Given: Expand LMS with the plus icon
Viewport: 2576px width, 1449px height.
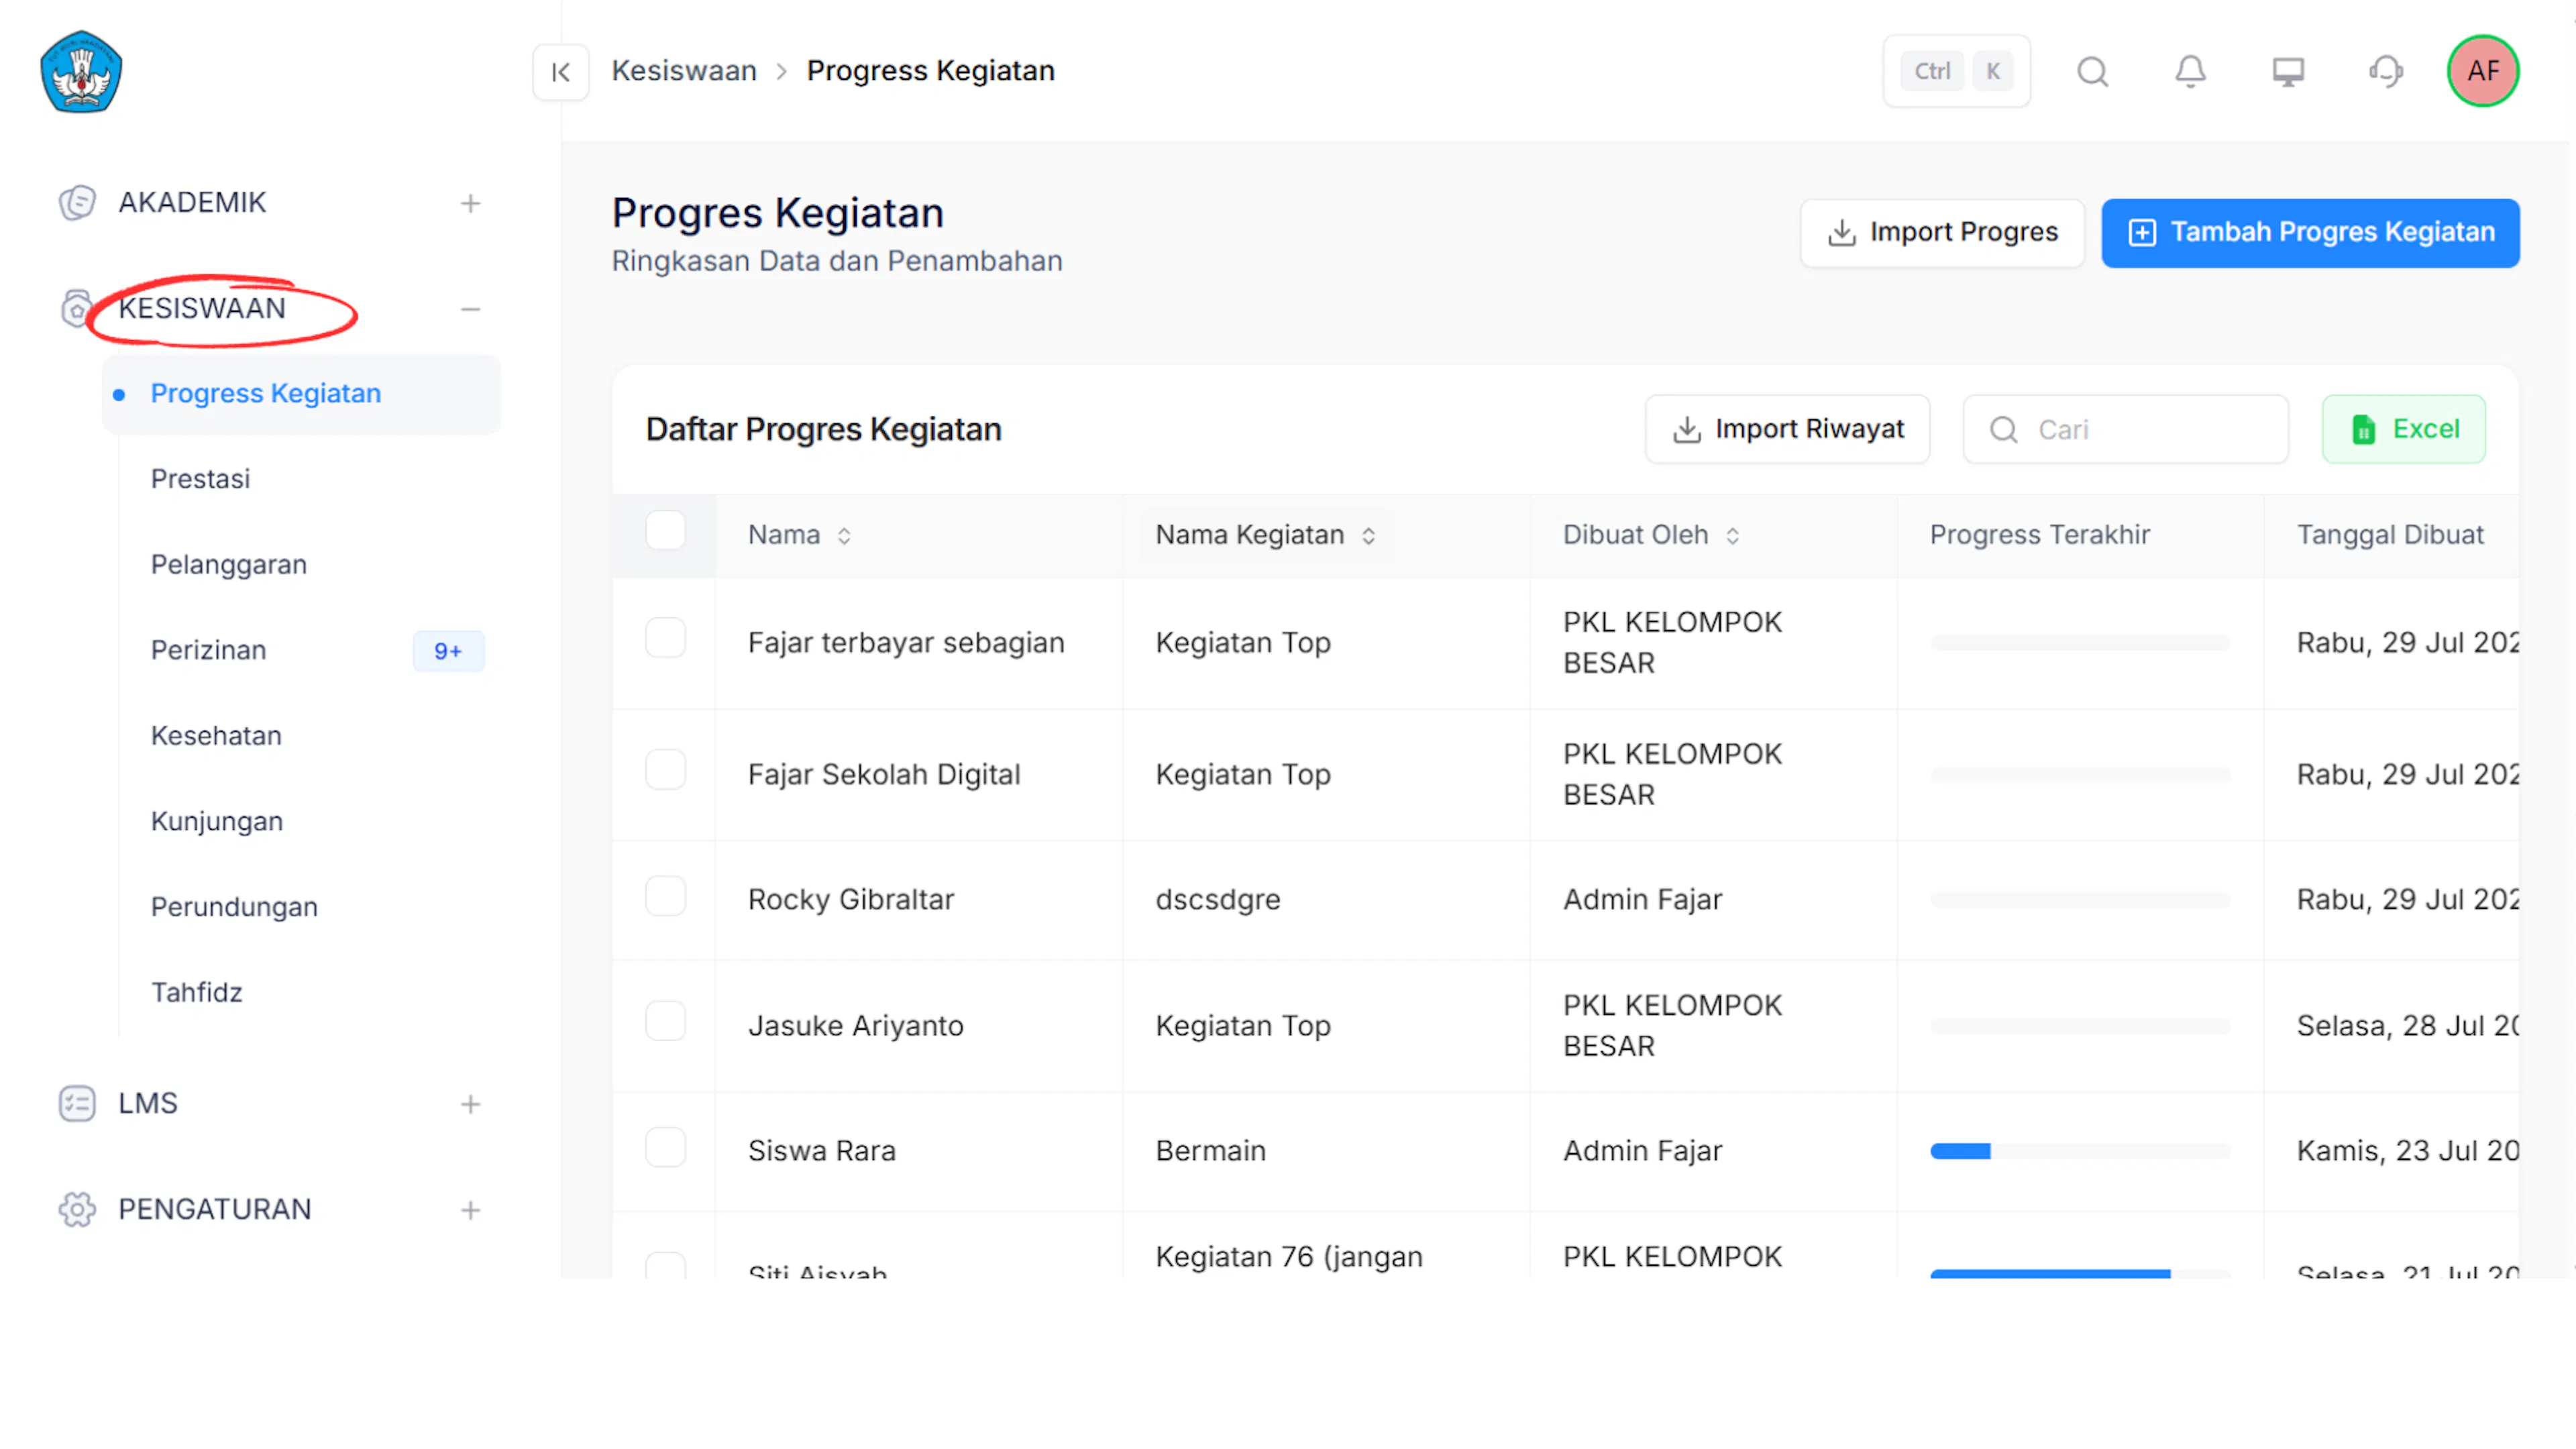Looking at the screenshot, I should 470,1105.
